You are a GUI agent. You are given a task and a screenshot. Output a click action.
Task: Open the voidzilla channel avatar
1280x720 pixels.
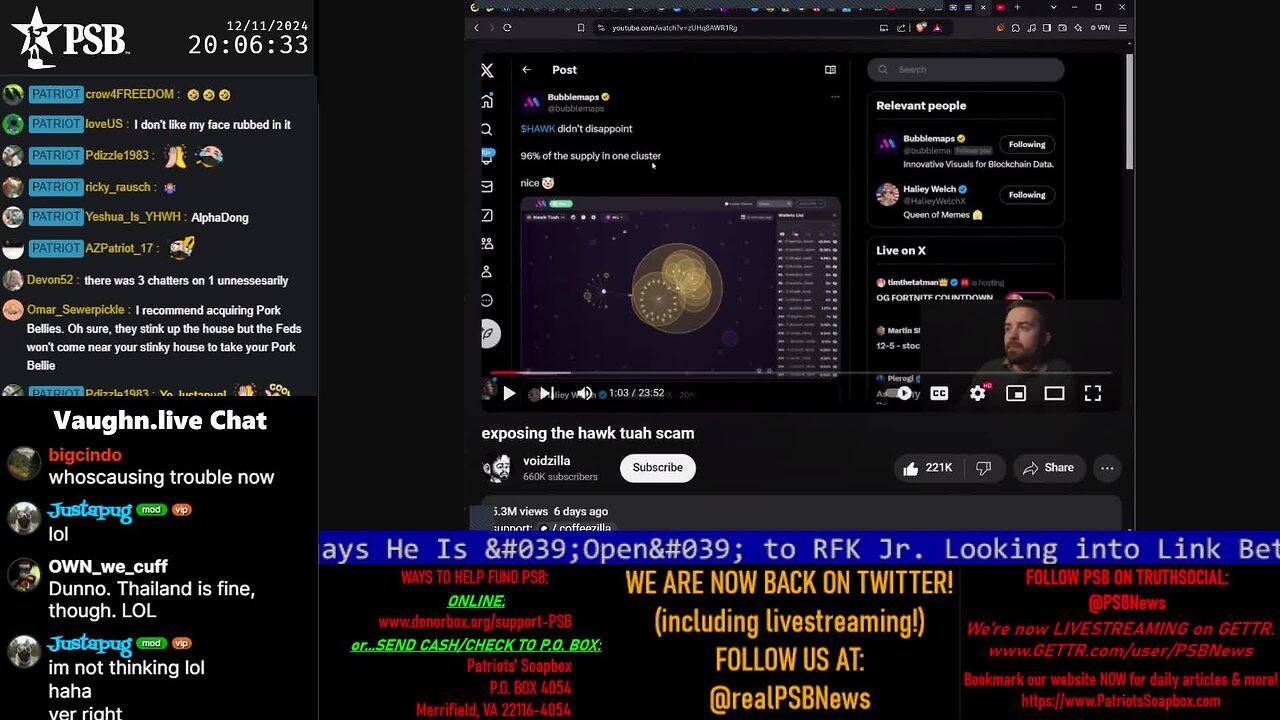[x=497, y=468]
